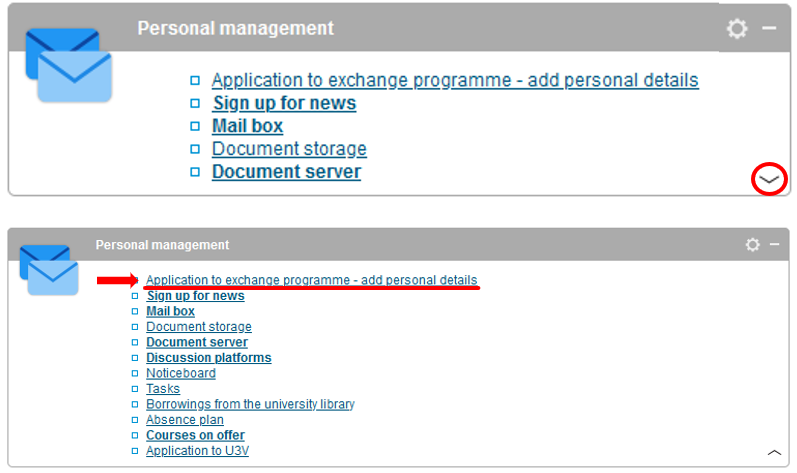Minimize the upper Personal management panel
This screenshot has width=797, height=473.
tap(769, 28)
